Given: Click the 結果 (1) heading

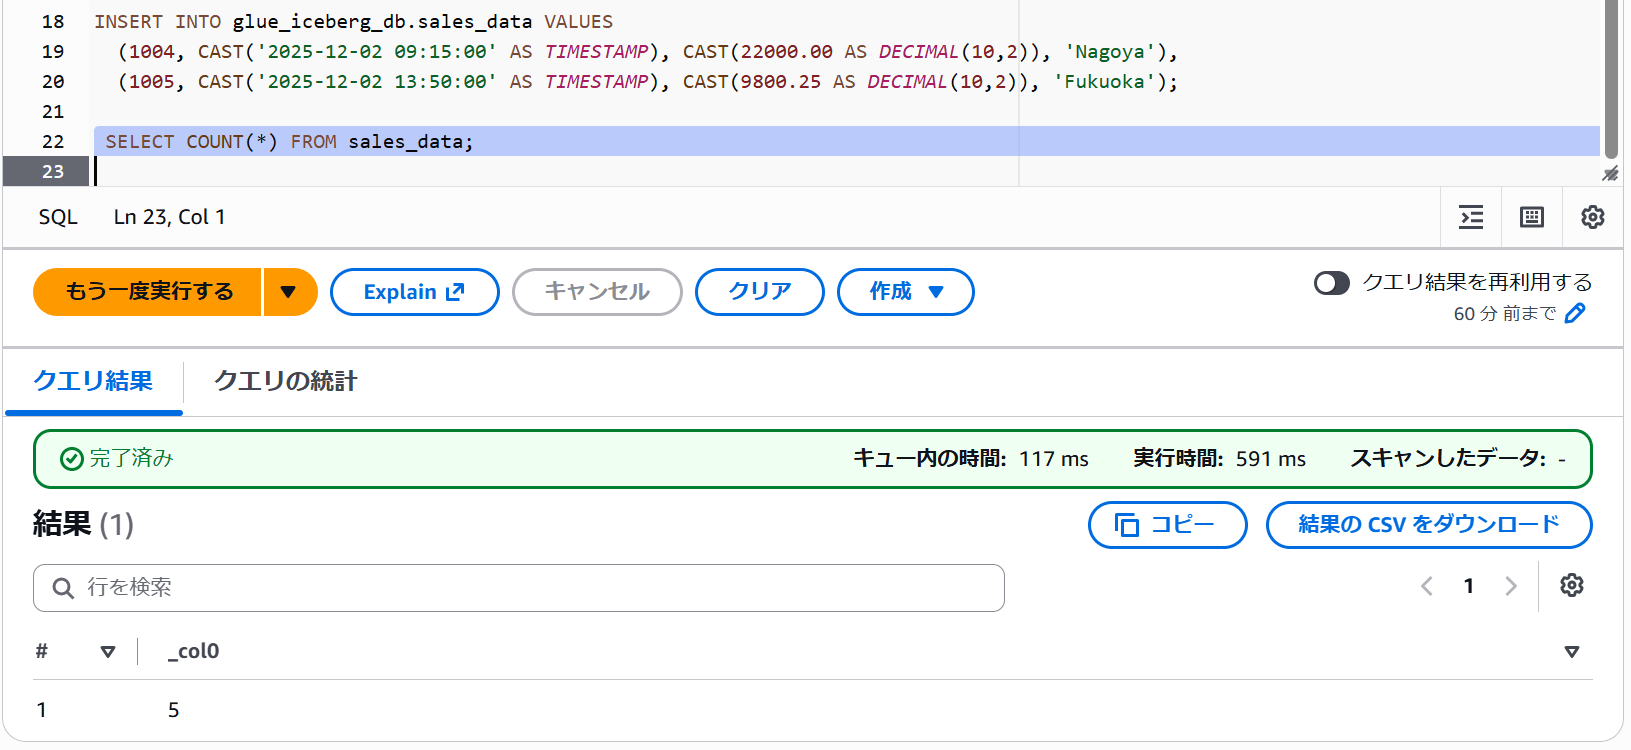Looking at the screenshot, I should click(83, 524).
